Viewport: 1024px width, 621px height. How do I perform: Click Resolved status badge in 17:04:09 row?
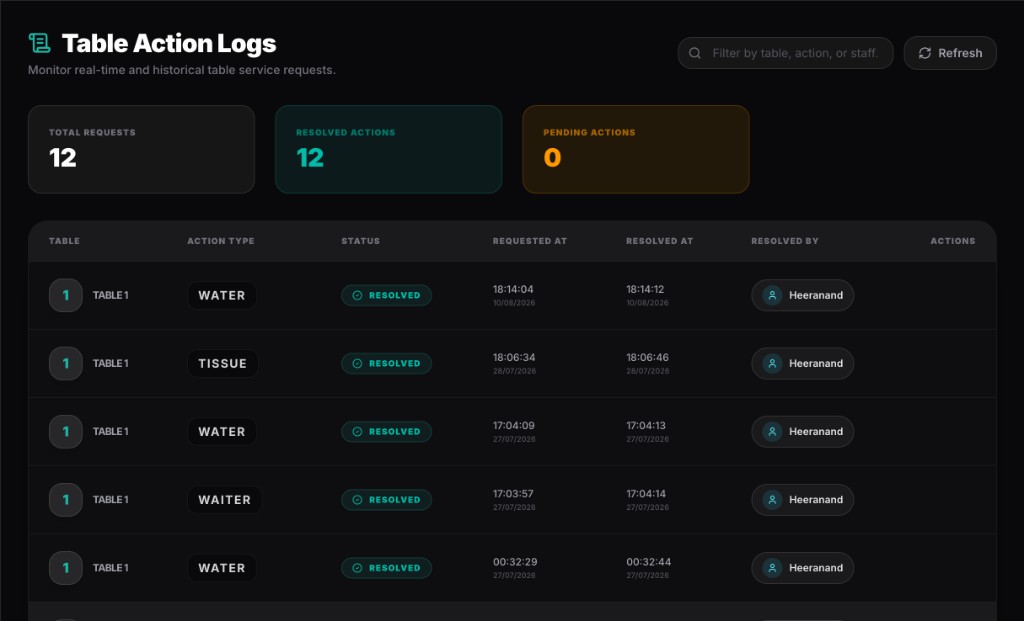coord(386,432)
